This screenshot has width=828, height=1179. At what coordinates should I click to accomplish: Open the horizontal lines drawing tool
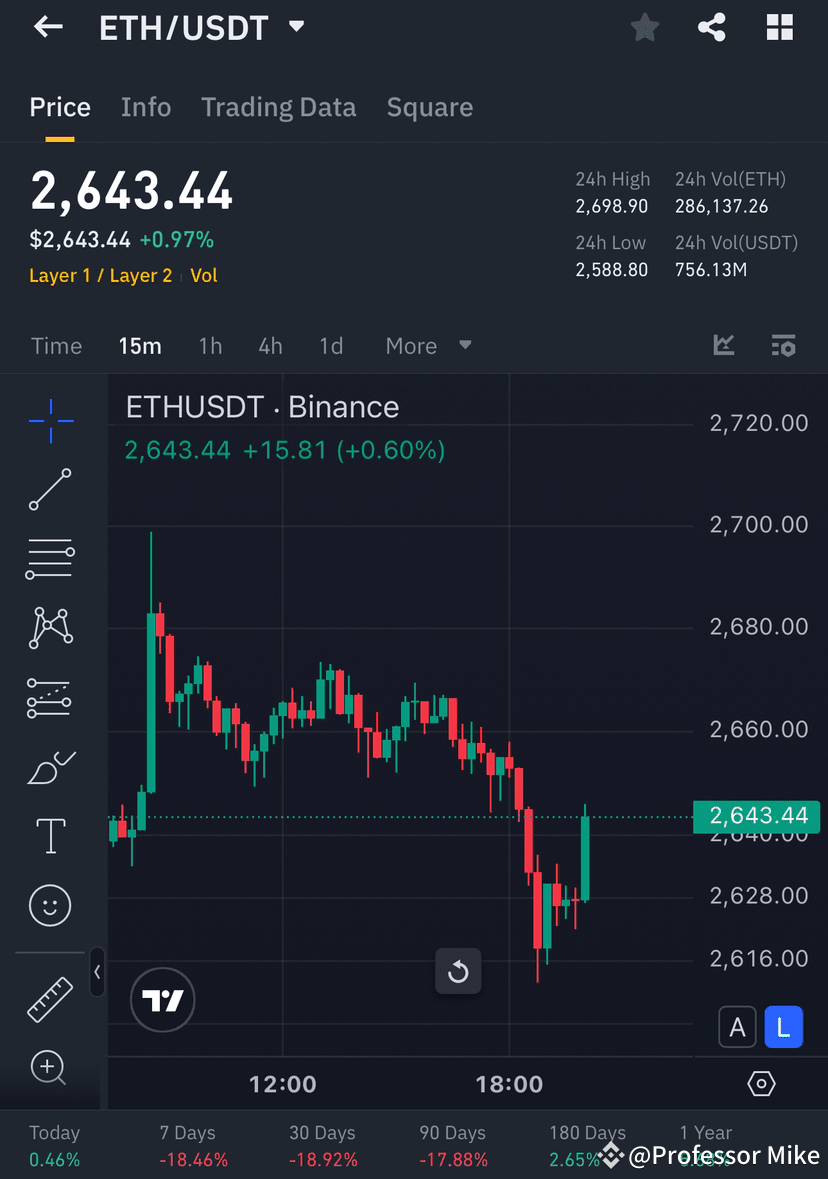pyautogui.click(x=49, y=558)
